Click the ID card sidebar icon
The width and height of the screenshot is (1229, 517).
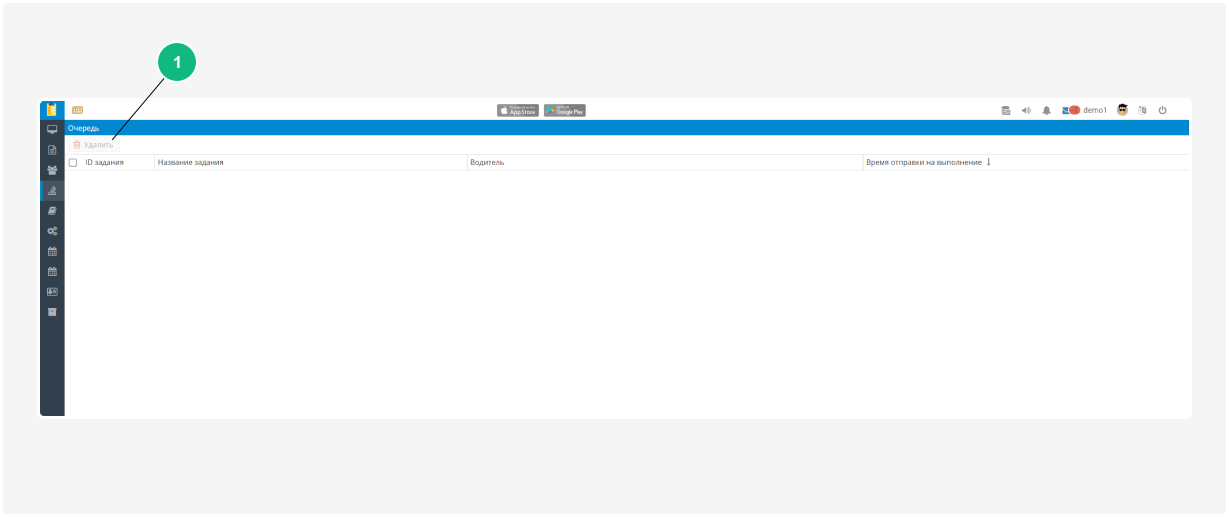click(52, 292)
